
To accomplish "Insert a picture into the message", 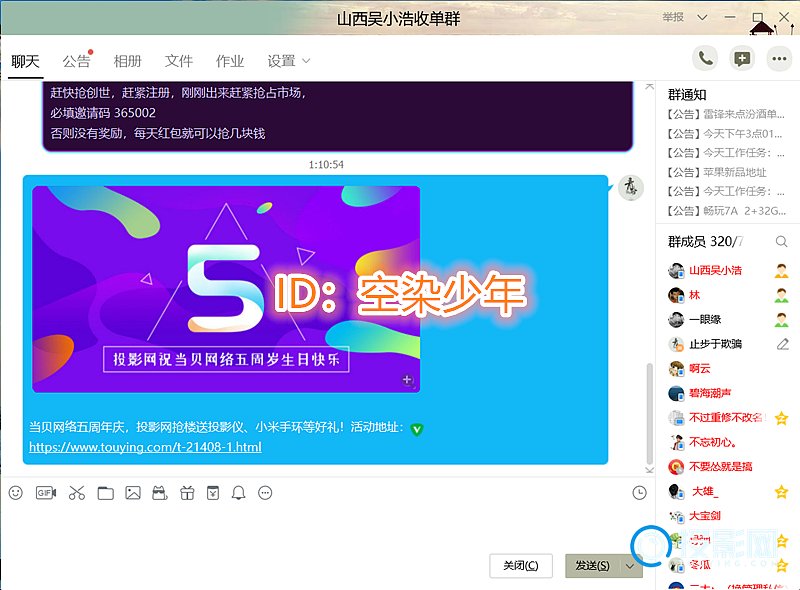I will tap(133, 493).
